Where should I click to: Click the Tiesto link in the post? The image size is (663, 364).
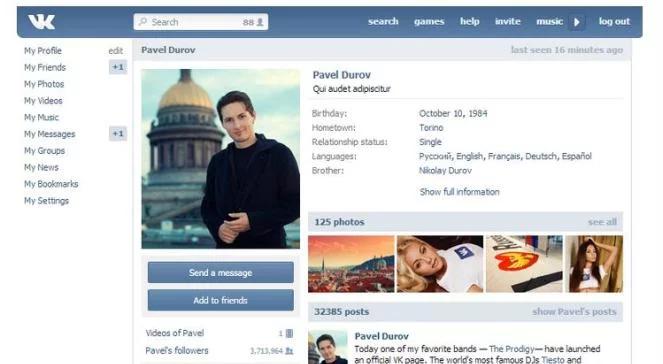click(x=553, y=360)
